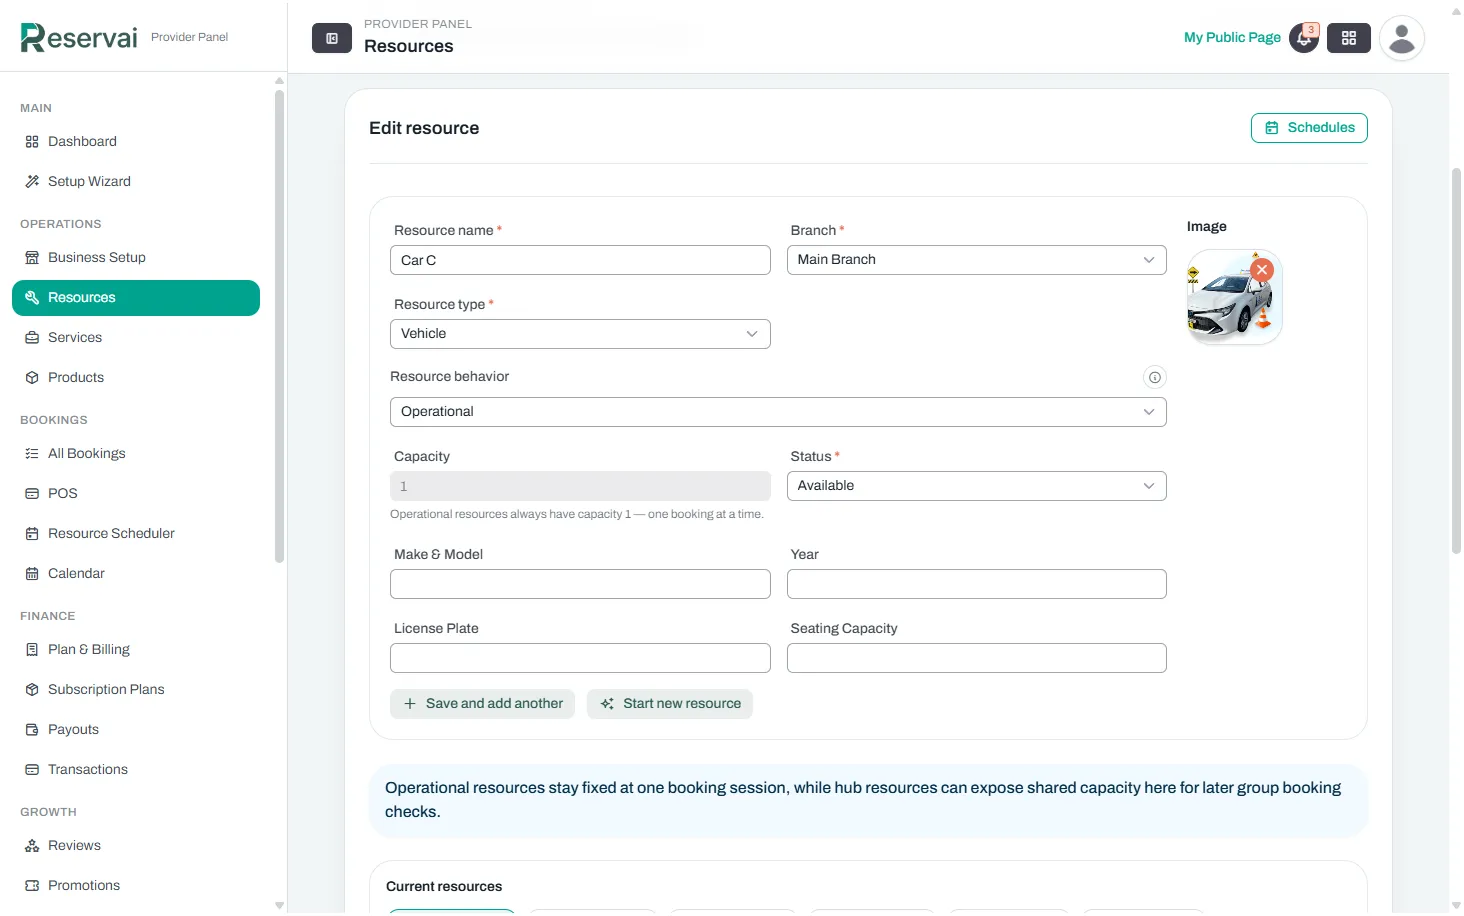Click the Dashboard sidebar icon
This screenshot has width=1464, height=916.
coord(32,142)
